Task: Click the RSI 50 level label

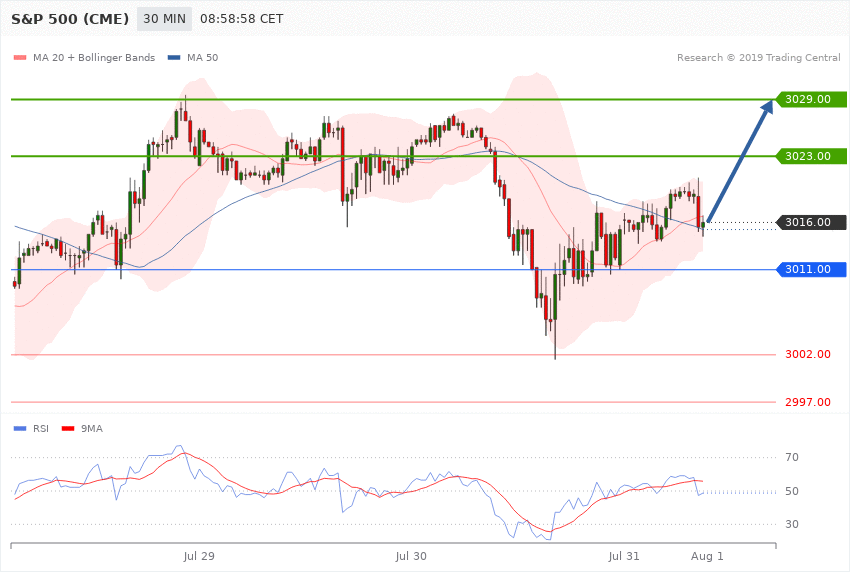Action: tap(791, 491)
